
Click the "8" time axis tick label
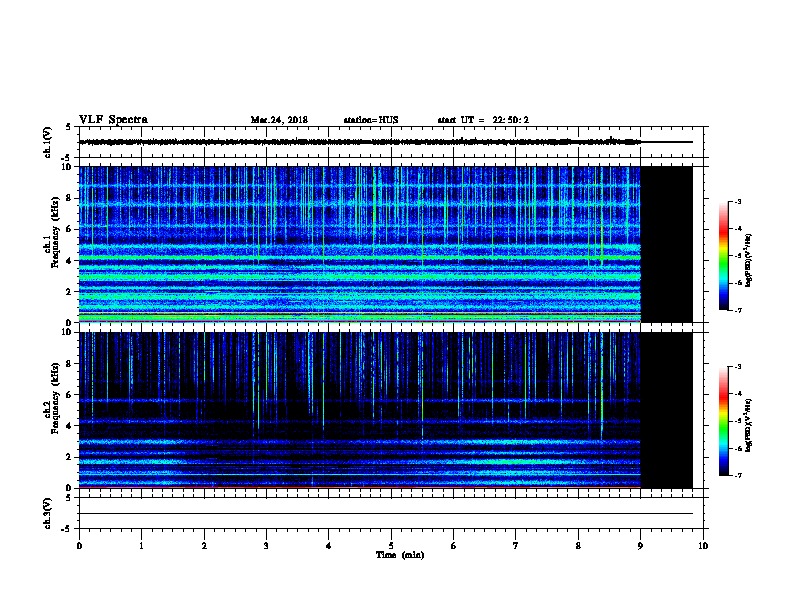pos(578,546)
